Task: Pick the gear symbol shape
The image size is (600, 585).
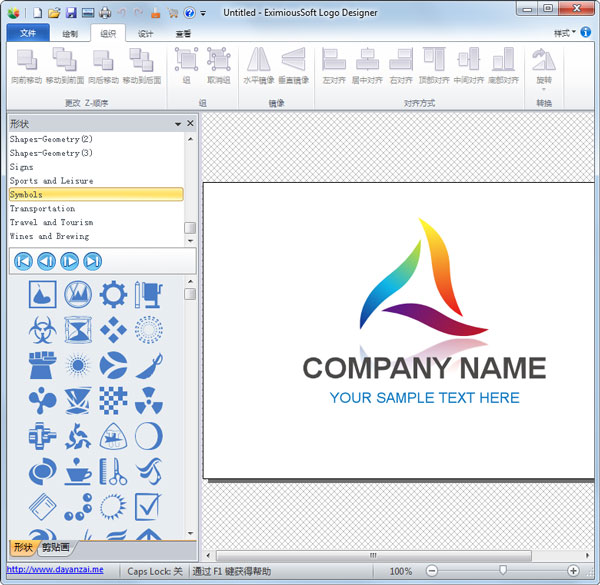Action: (113, 295)
